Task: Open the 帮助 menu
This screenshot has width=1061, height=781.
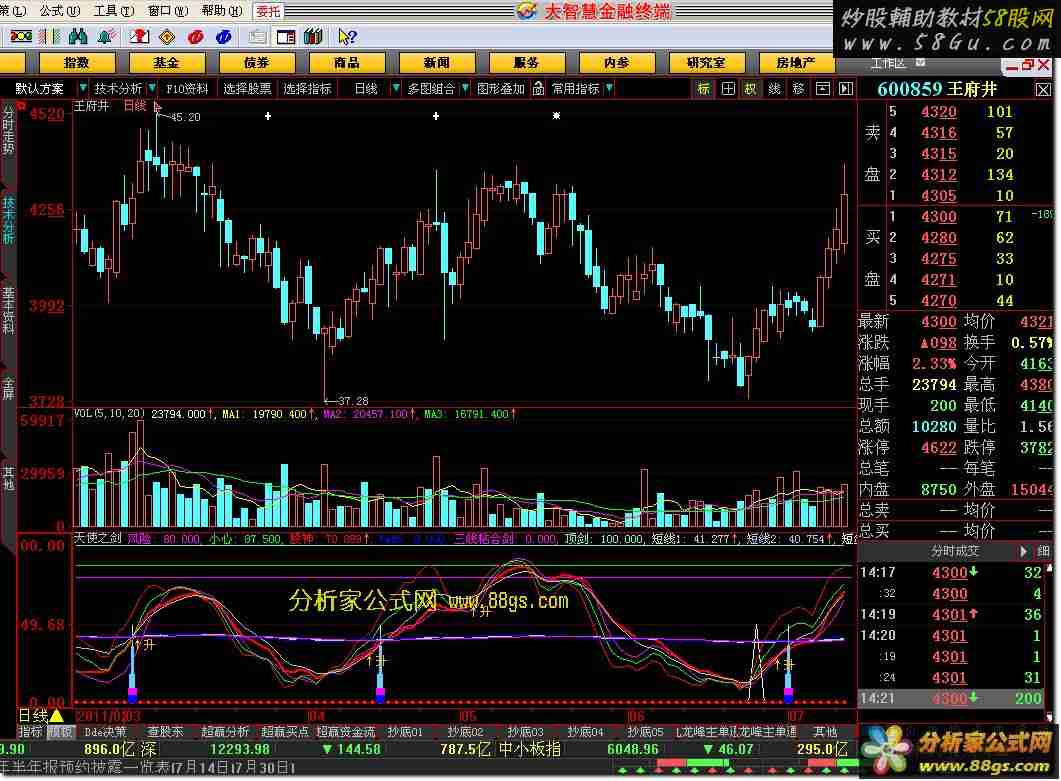Action: coord(222,11)
